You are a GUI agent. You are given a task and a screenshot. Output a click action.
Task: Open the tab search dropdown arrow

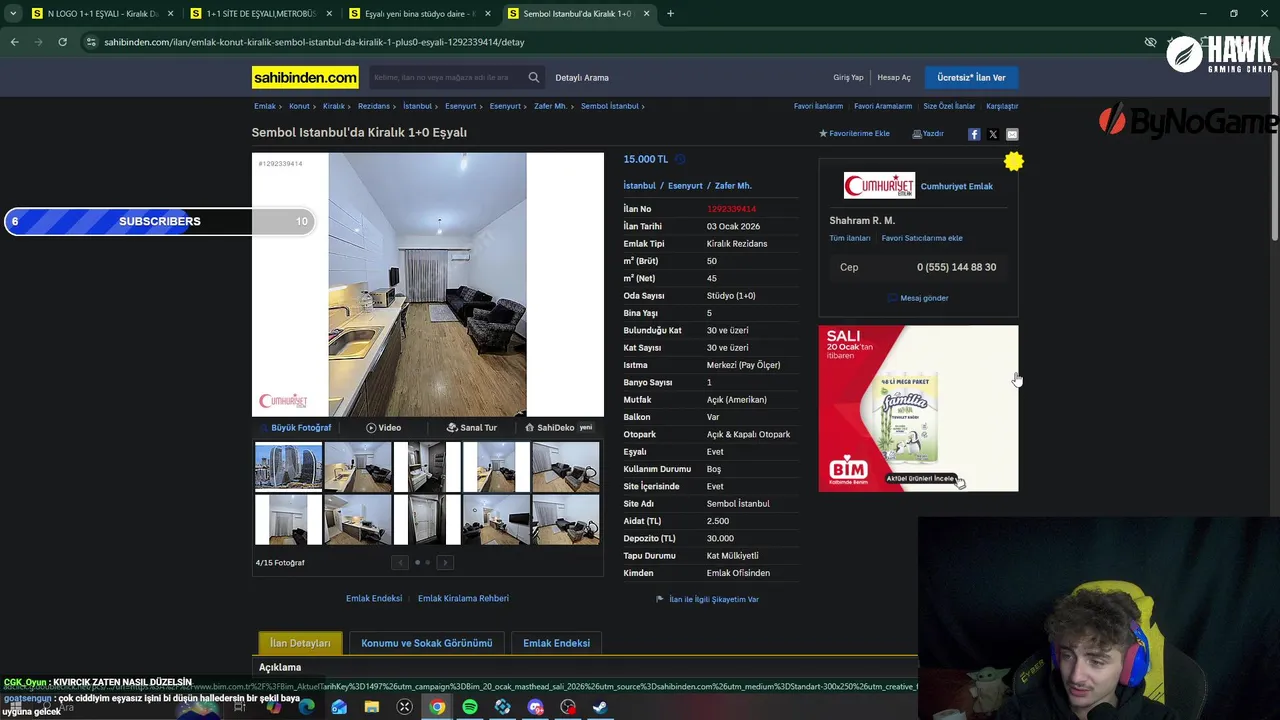(13, 14)
